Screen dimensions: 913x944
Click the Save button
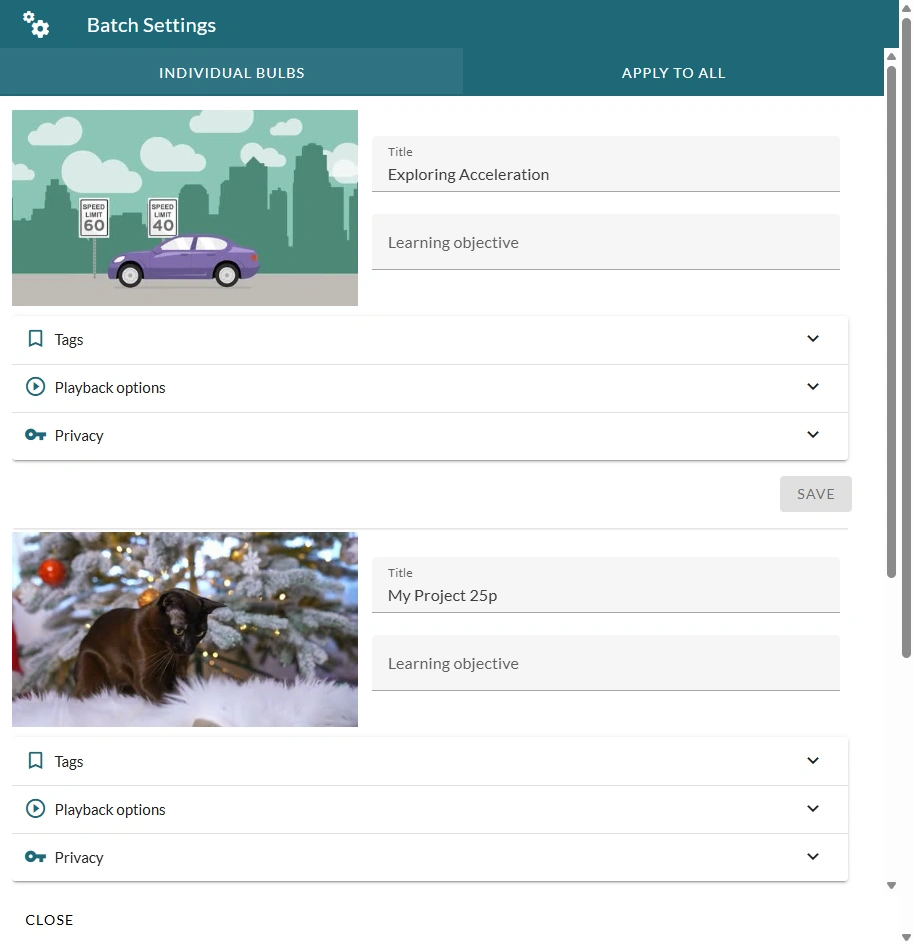816,494
